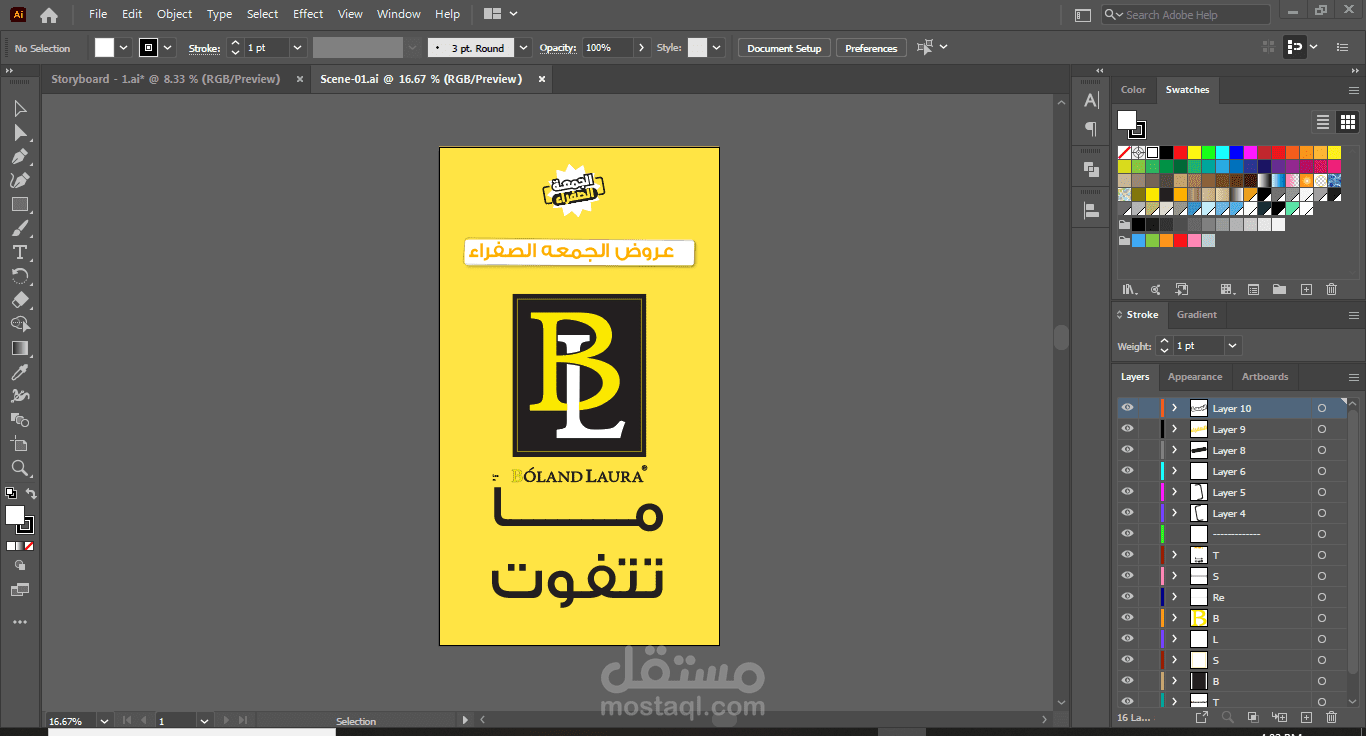
Task: Switch to the Appearance tab
Action: [x=1195, y=377]
